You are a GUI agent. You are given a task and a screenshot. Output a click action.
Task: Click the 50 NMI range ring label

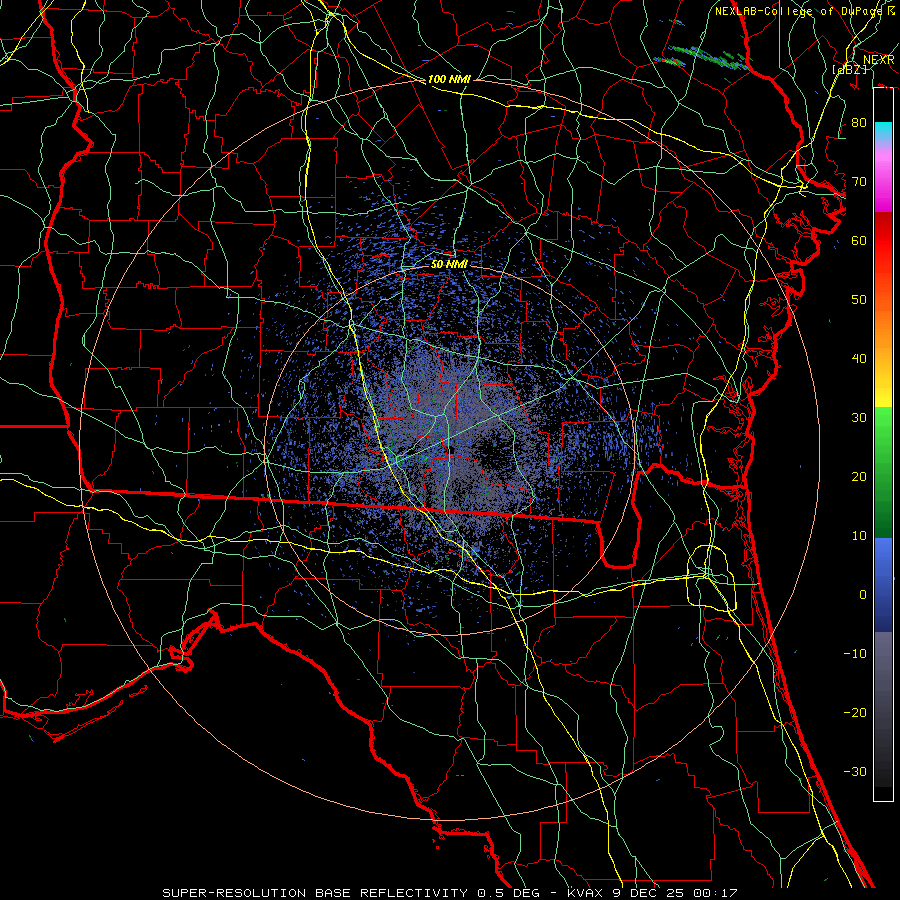pyautogui.click(x=449, y=264)
